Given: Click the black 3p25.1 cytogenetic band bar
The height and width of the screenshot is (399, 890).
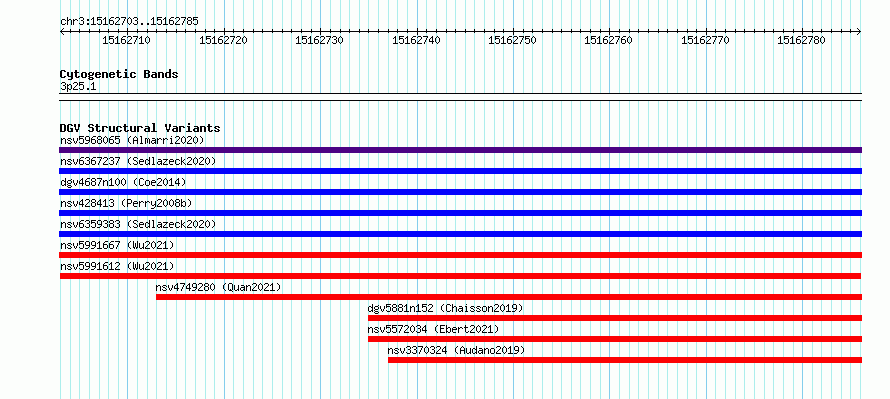Looking at the screenshot, I should click(460, 97).
